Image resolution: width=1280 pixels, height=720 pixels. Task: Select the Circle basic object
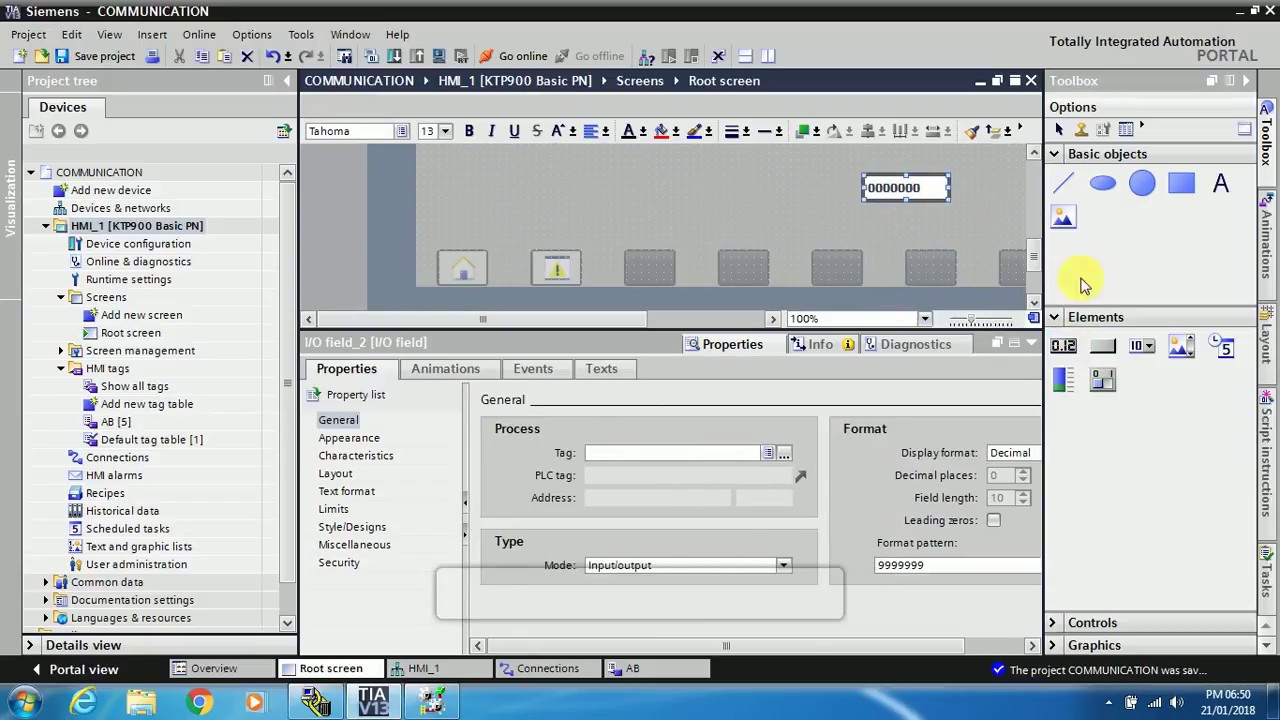coord(1142,183)
